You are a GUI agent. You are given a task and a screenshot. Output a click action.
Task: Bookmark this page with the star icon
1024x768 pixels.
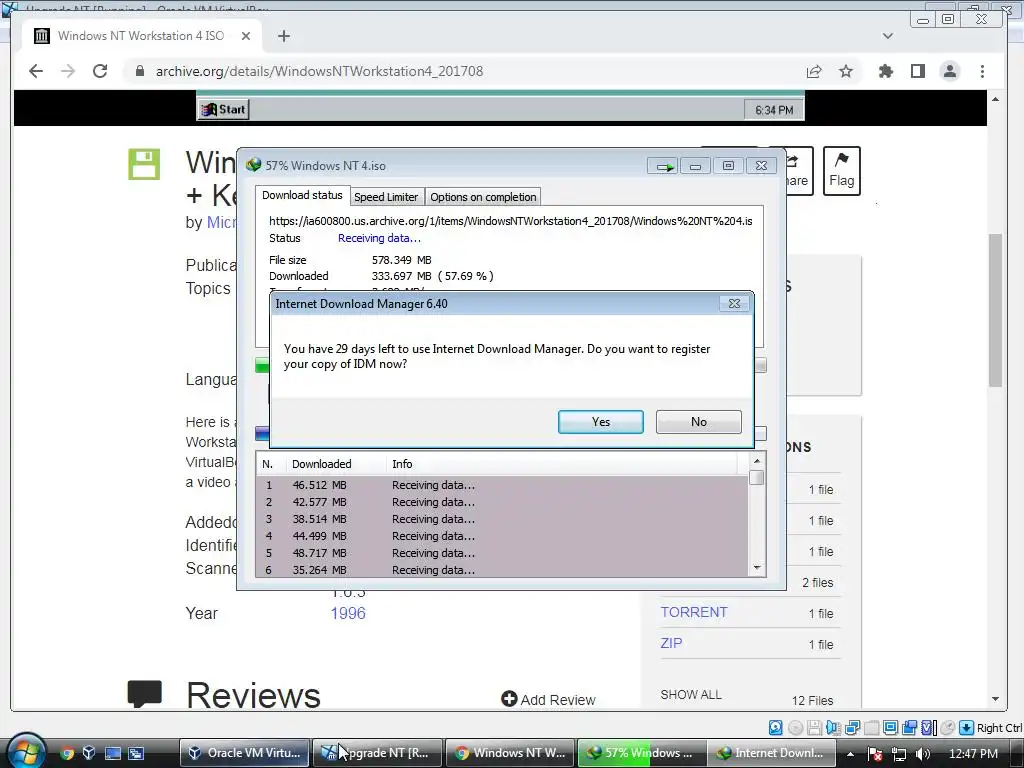point(846,71)
